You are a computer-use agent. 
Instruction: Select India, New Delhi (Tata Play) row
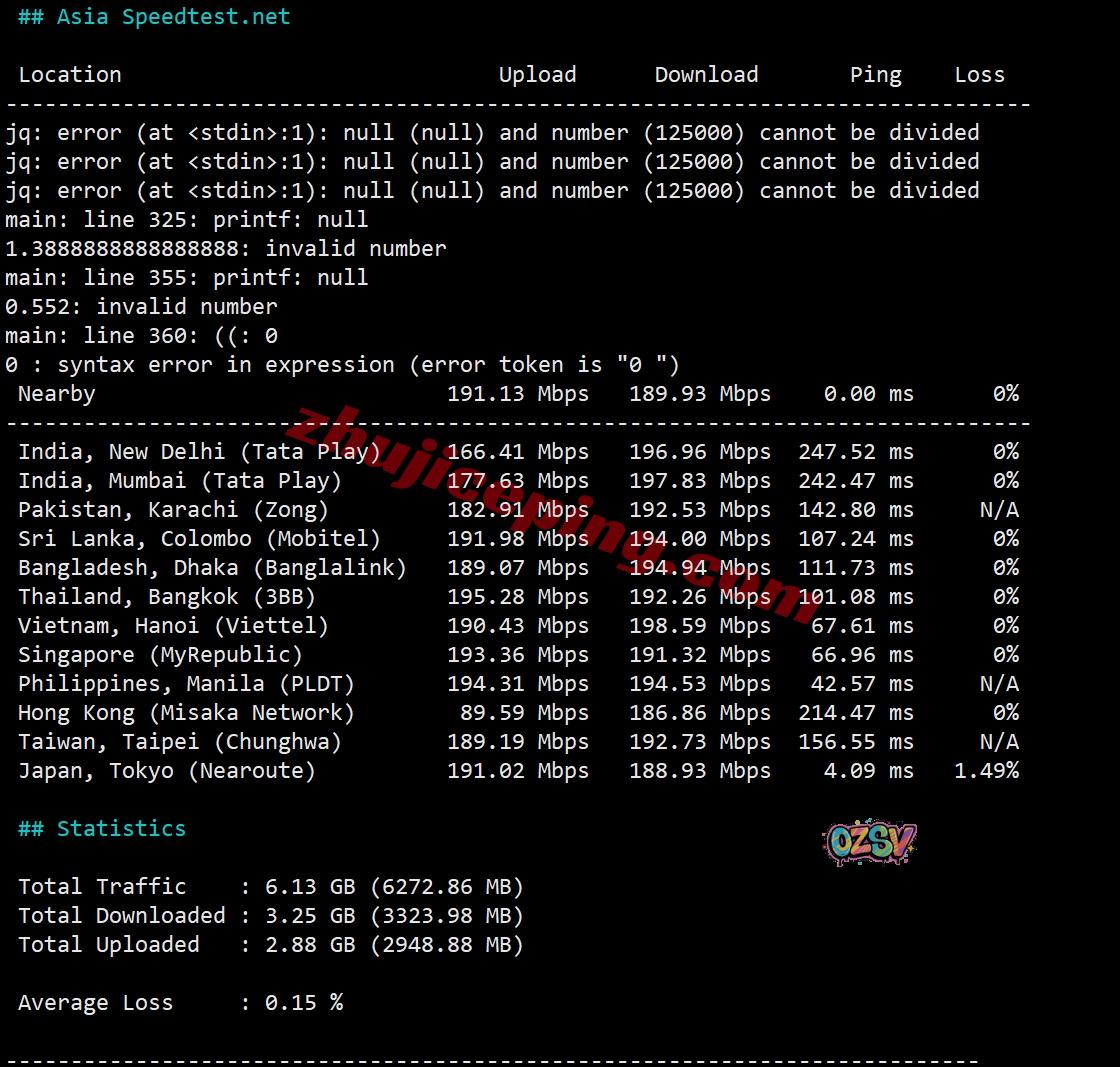(199, 452)
